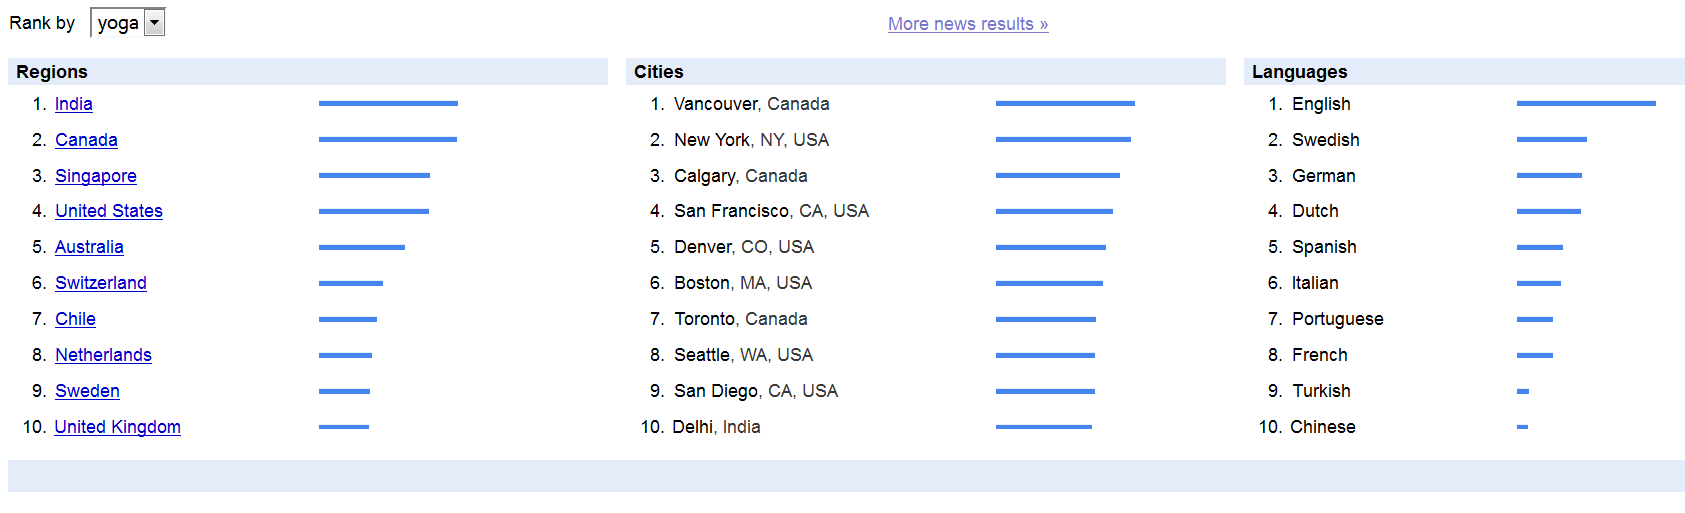Select the Canada region link
Screen dimensions: 1685x513
pos(86,140)
